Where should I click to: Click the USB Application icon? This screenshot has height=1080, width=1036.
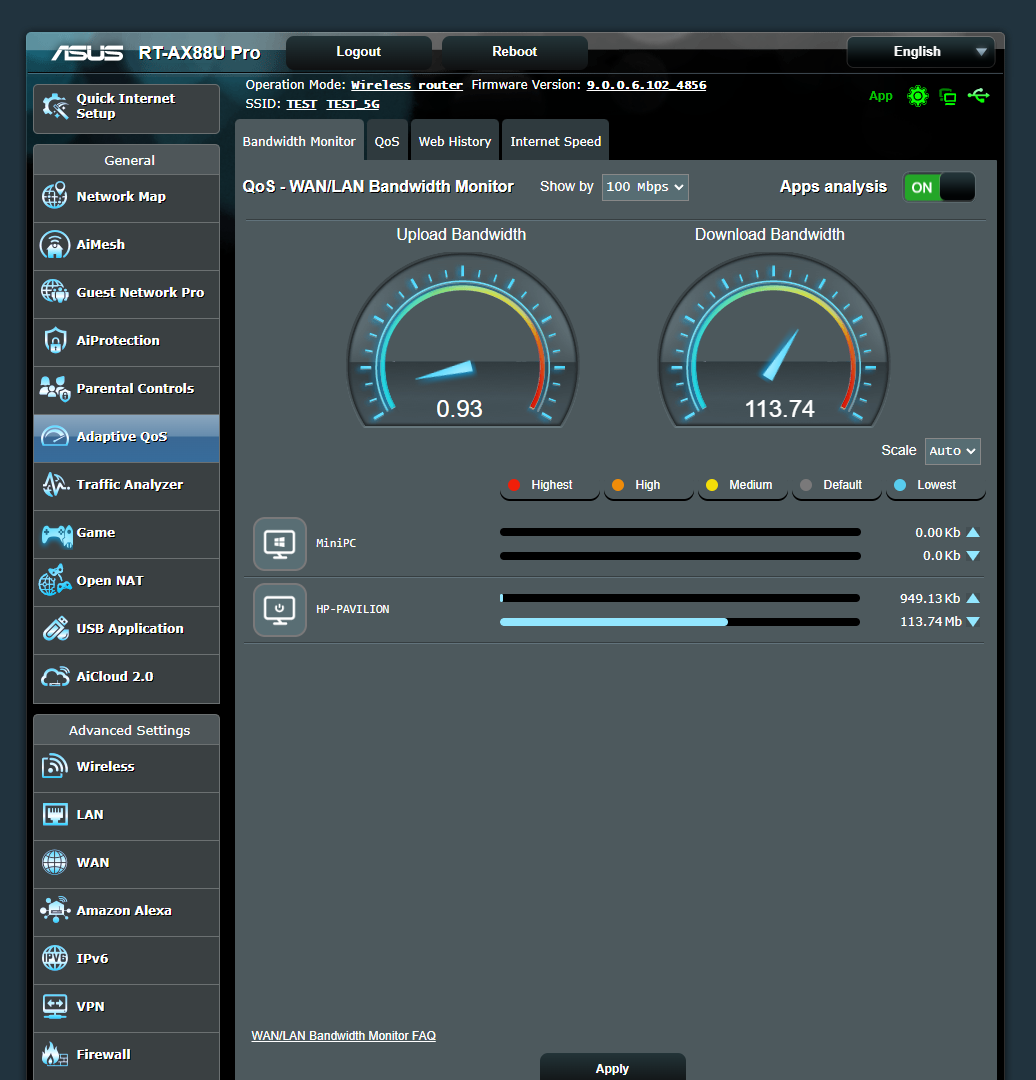[55, 629]
